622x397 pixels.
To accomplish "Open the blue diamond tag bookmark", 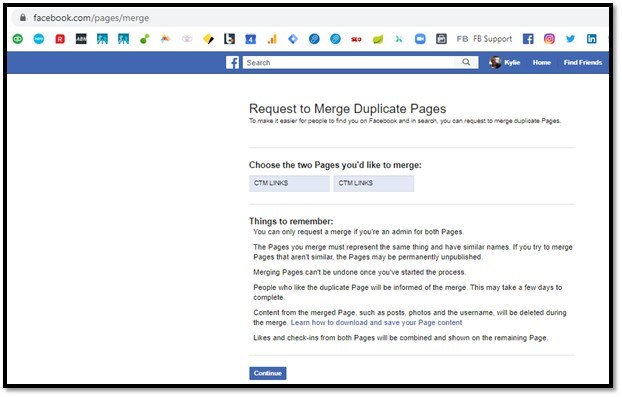I will (x=293, y=39).
